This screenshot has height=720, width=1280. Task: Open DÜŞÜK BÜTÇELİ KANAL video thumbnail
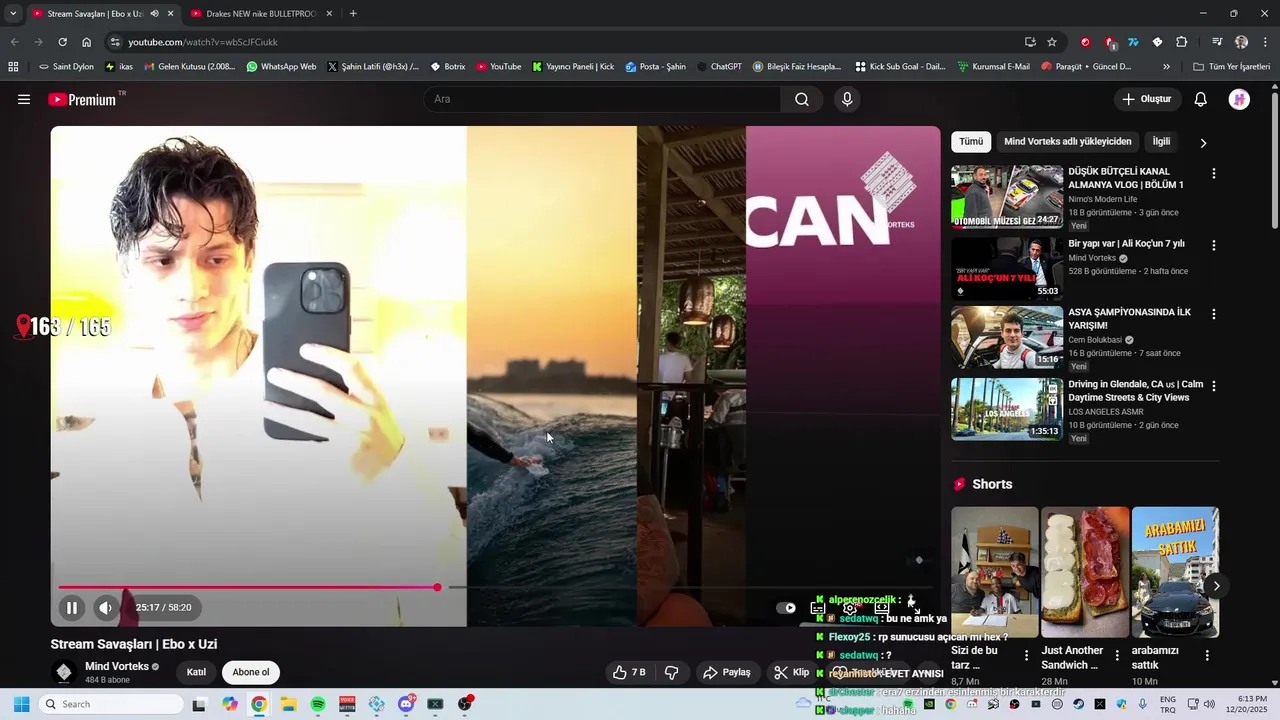coord(1007,197)
